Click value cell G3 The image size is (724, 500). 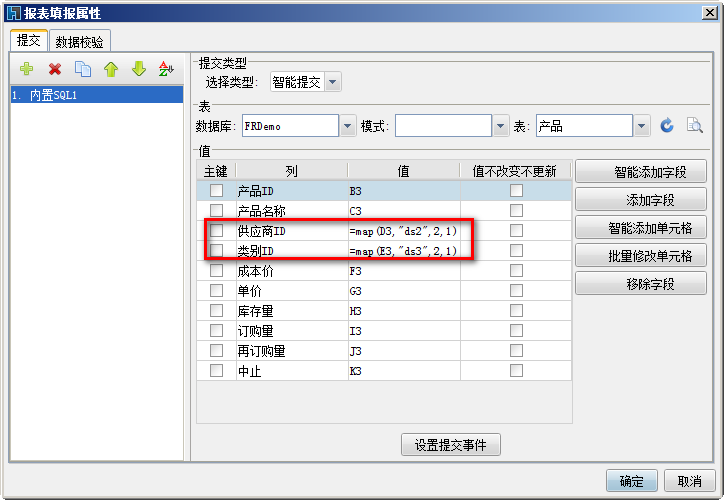404,291
